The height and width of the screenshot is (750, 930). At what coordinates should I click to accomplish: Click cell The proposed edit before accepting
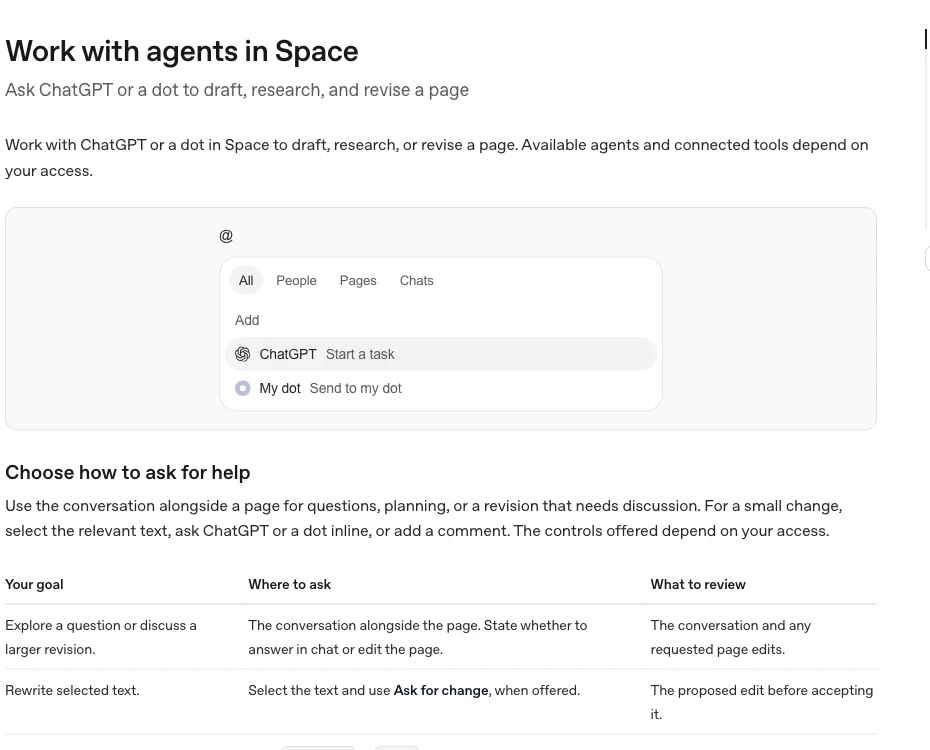point(762,703)
